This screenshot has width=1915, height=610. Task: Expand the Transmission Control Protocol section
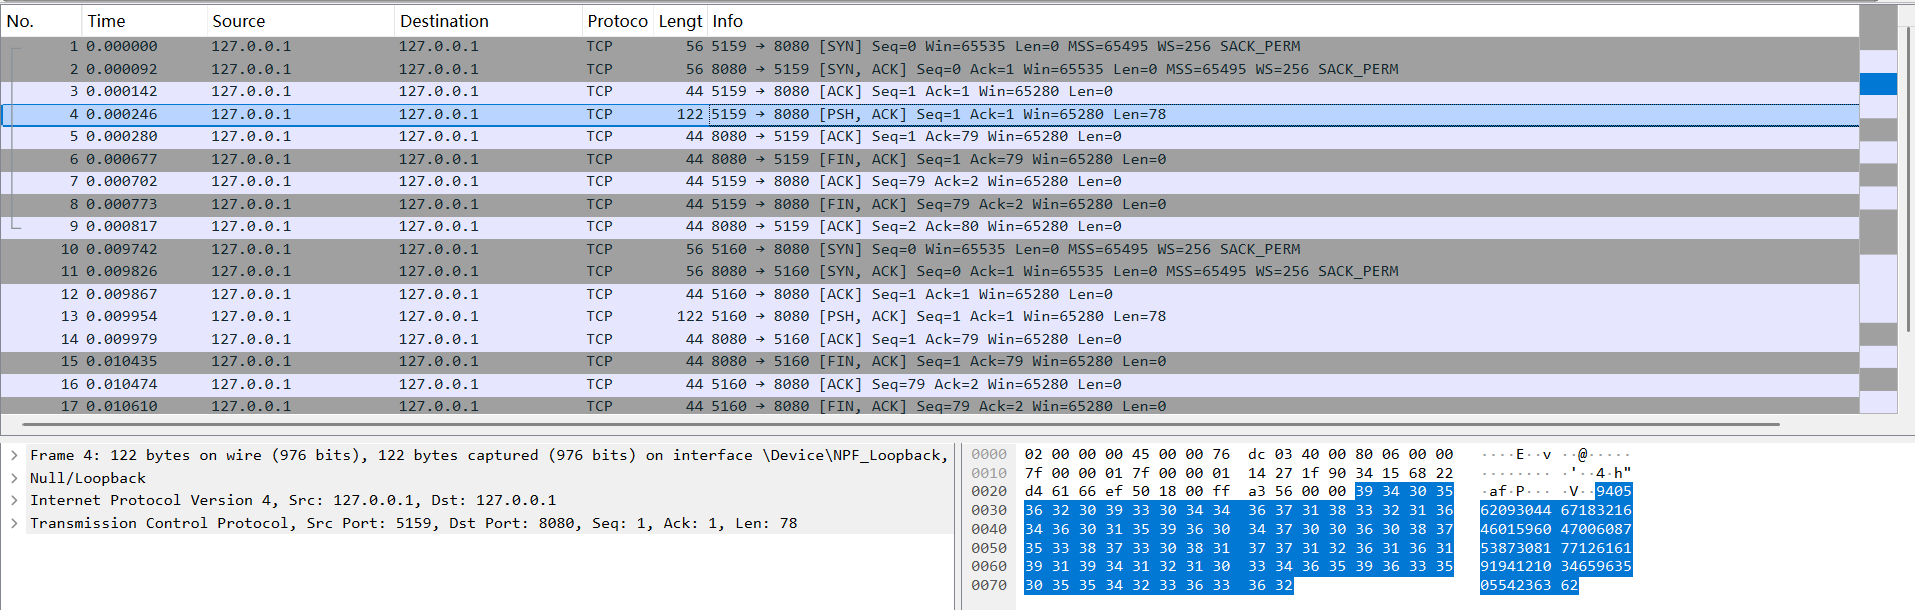click(x=14, y=523)
